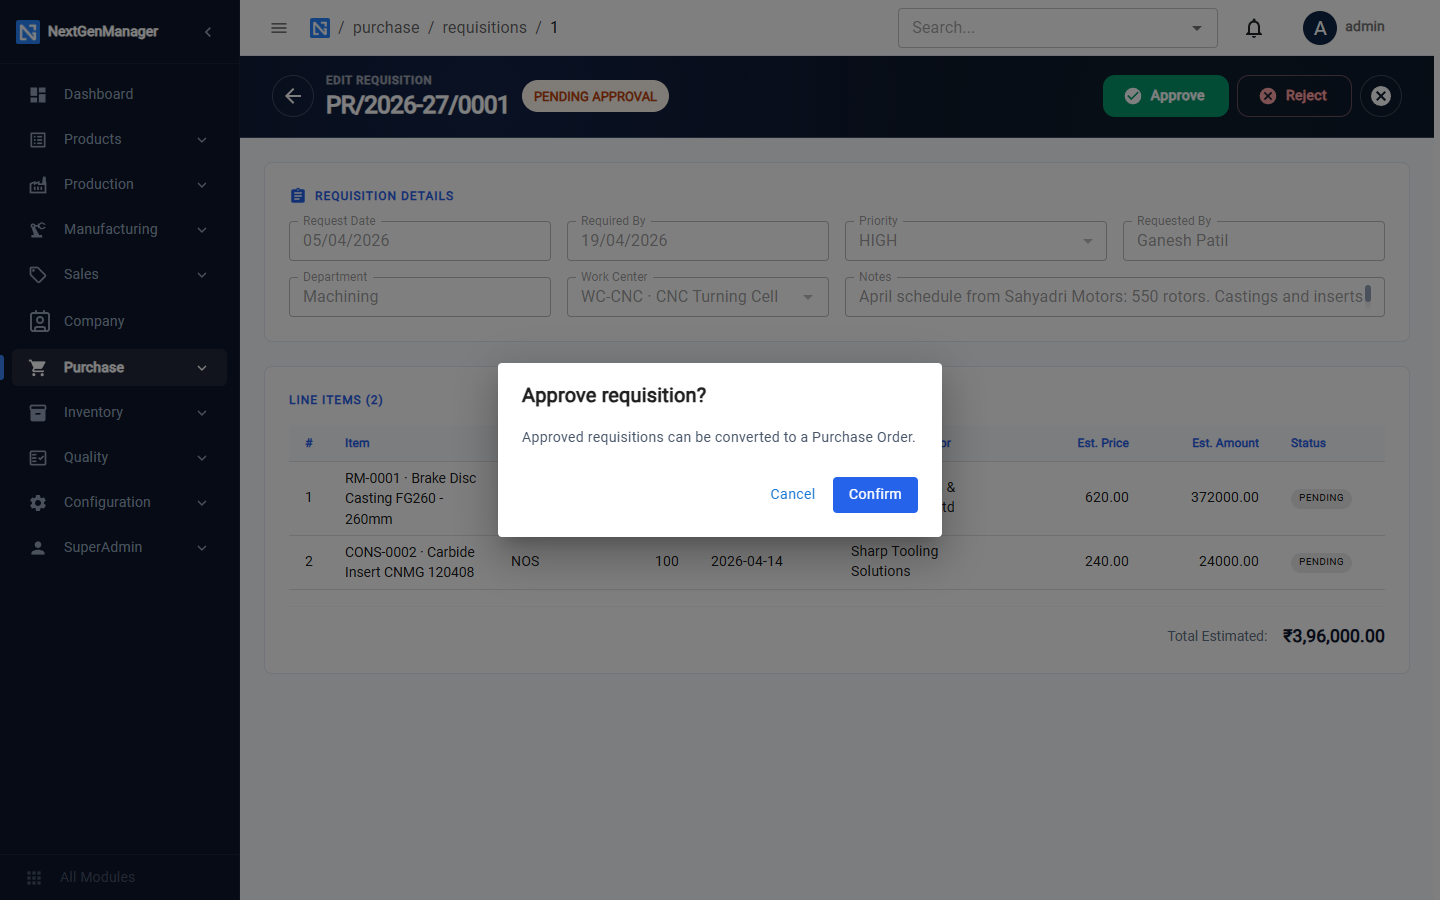Collapse the sidebar with the chevron
The width and height of the screenshot is (1440, 900).
point(208,32)
